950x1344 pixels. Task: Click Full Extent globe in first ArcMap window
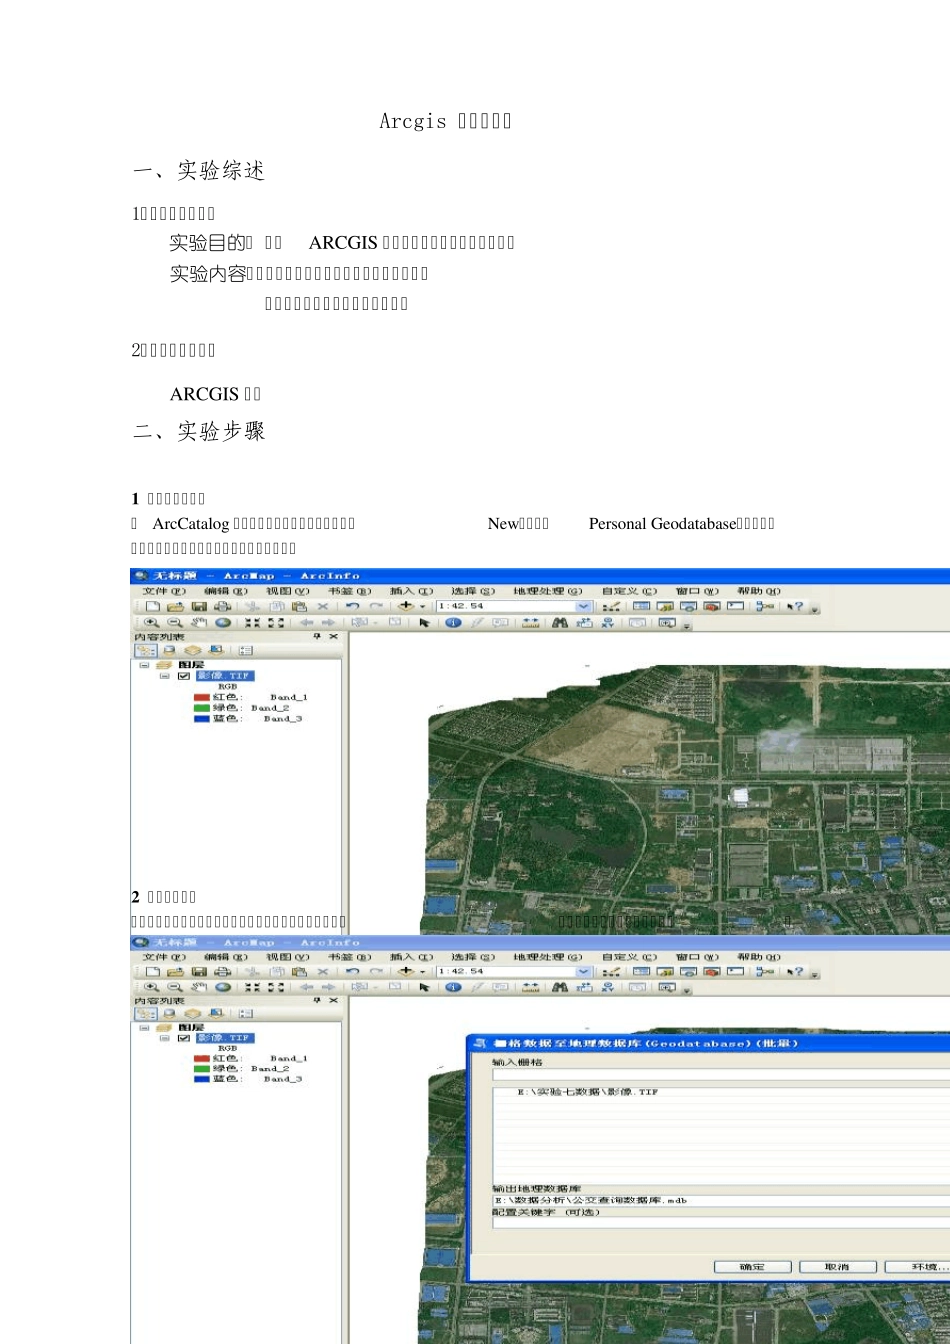(x=222, y=622)
